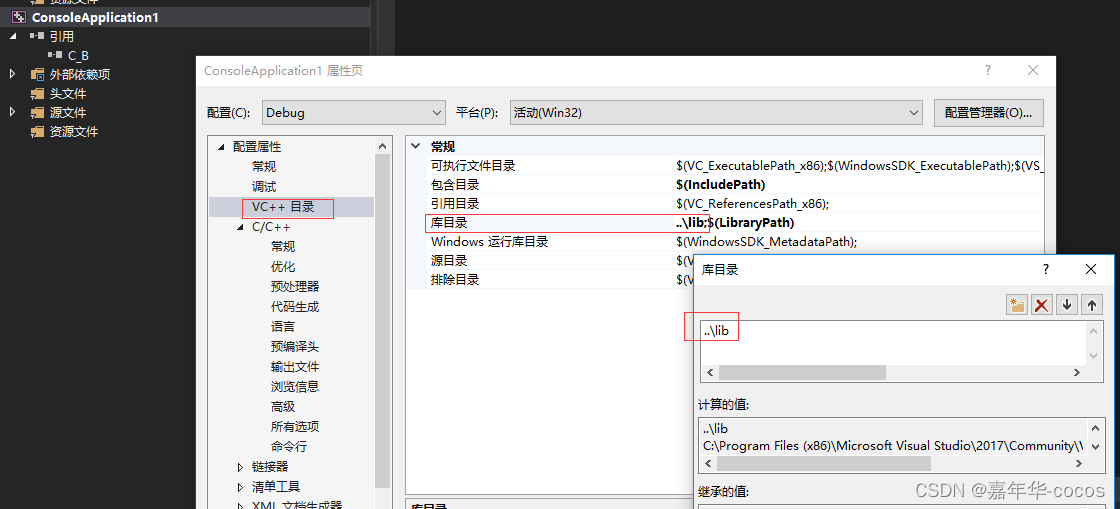The height and width of the screenshot is (509, 1120).
Task: Click the property tree scrollbar up arrow
Action: click(384, 146)
